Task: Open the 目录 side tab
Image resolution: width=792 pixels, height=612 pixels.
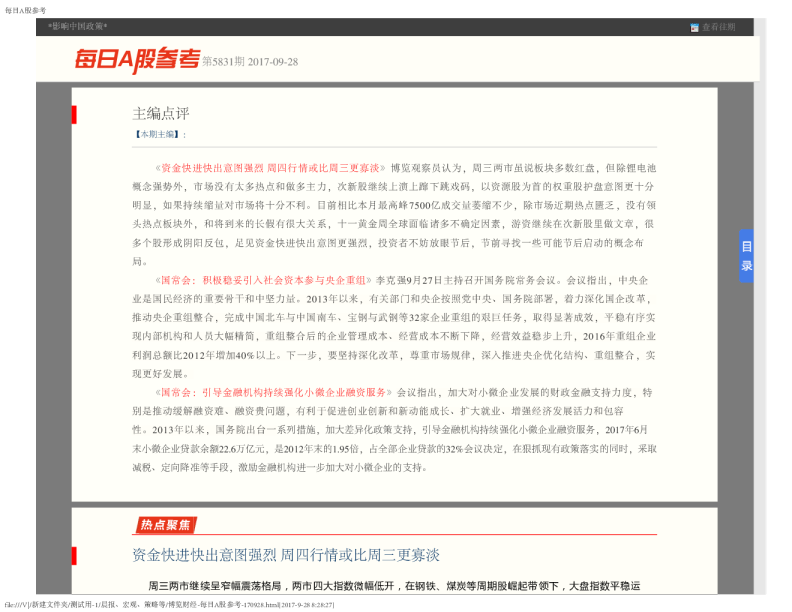Action: [746, 256]
